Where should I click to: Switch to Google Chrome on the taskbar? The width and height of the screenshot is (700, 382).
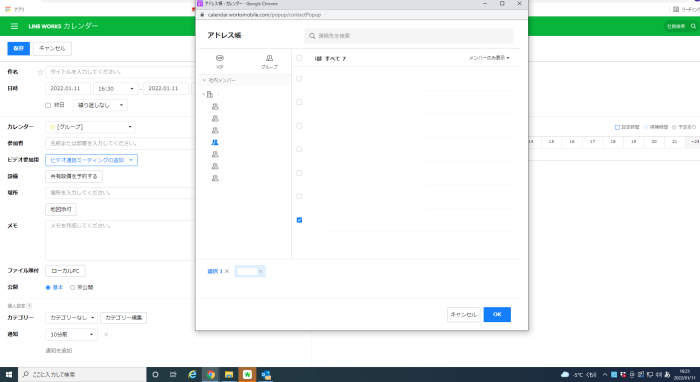click(211, 374)
